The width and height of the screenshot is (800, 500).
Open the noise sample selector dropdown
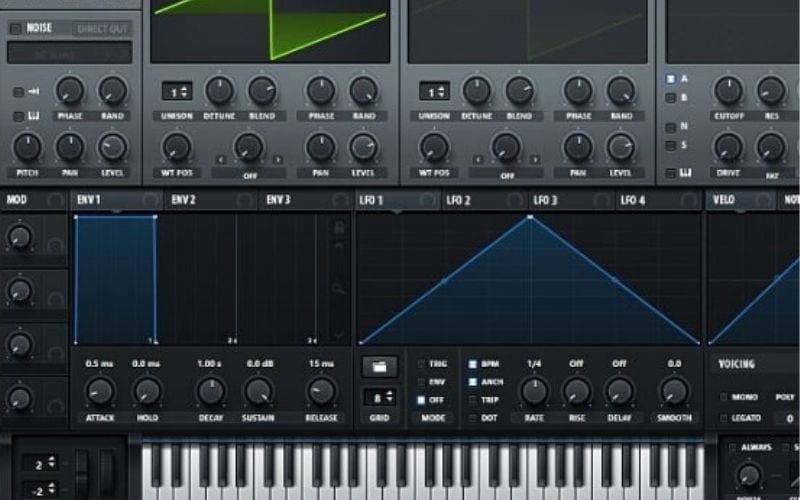coord(69,52)
